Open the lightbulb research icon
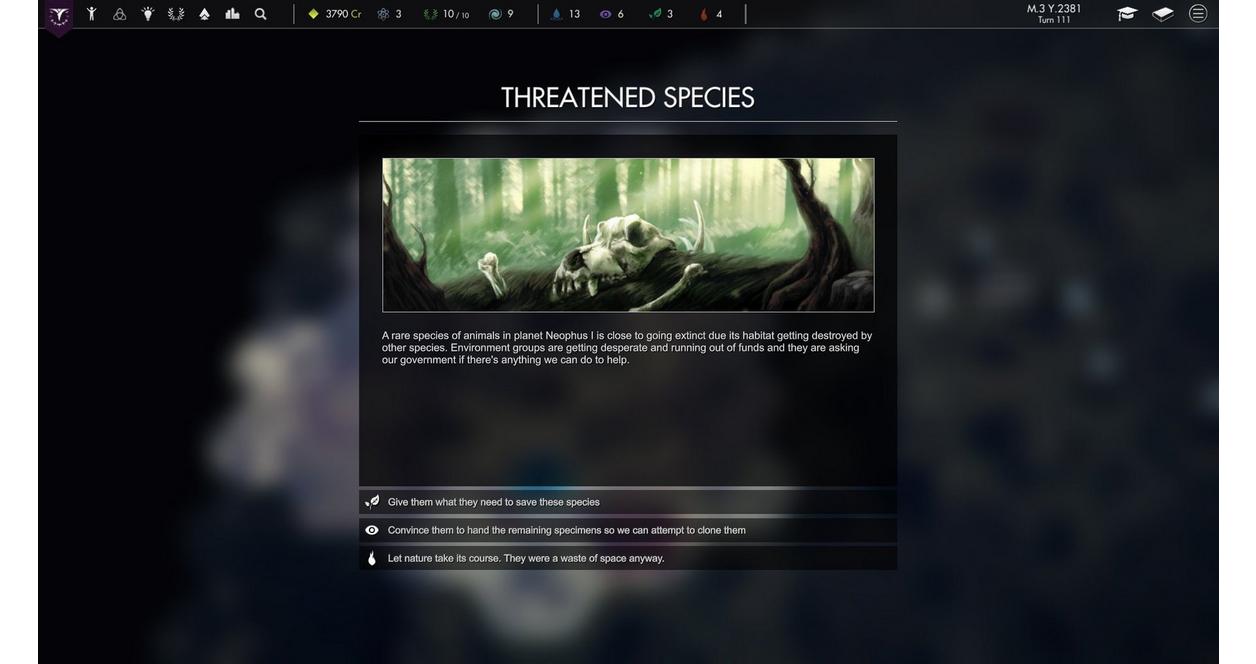Viewport: 1256px width, 664px height. tap(148, 14)
